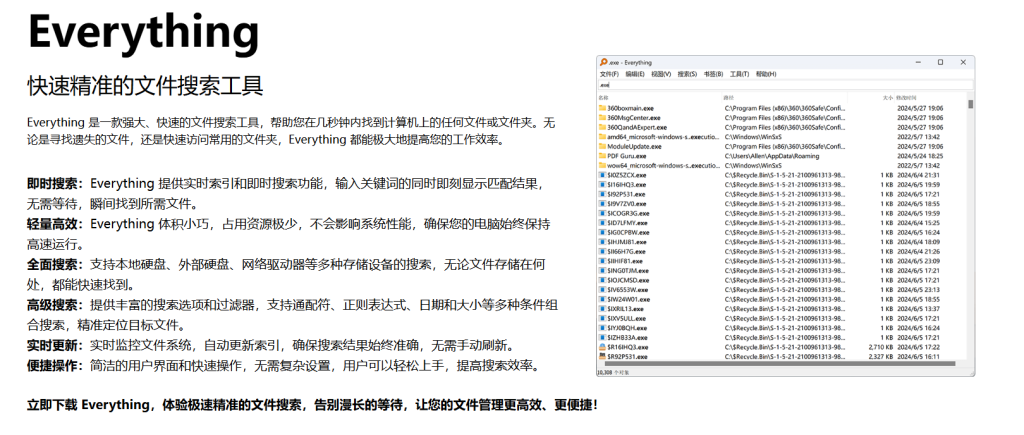
Task: Click the horizontal scrollbar at list bottom
Action: click(780, 364)
